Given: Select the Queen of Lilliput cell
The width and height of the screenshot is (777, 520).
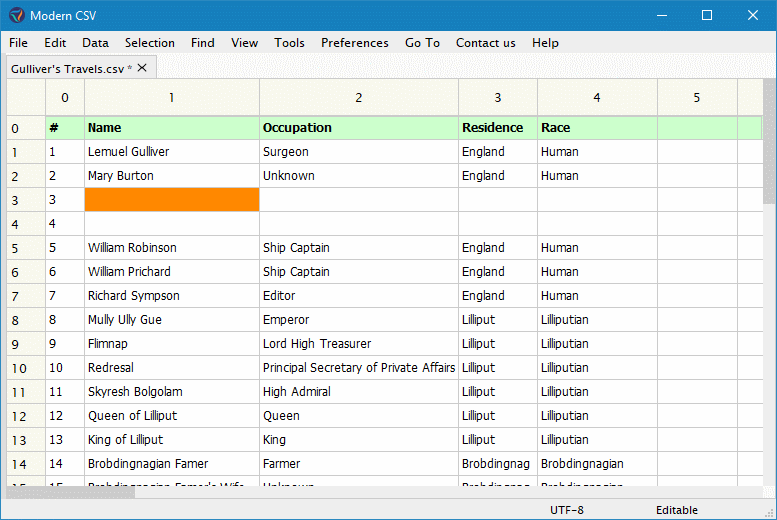Looking at the screenshot, I should coord(171,416).
